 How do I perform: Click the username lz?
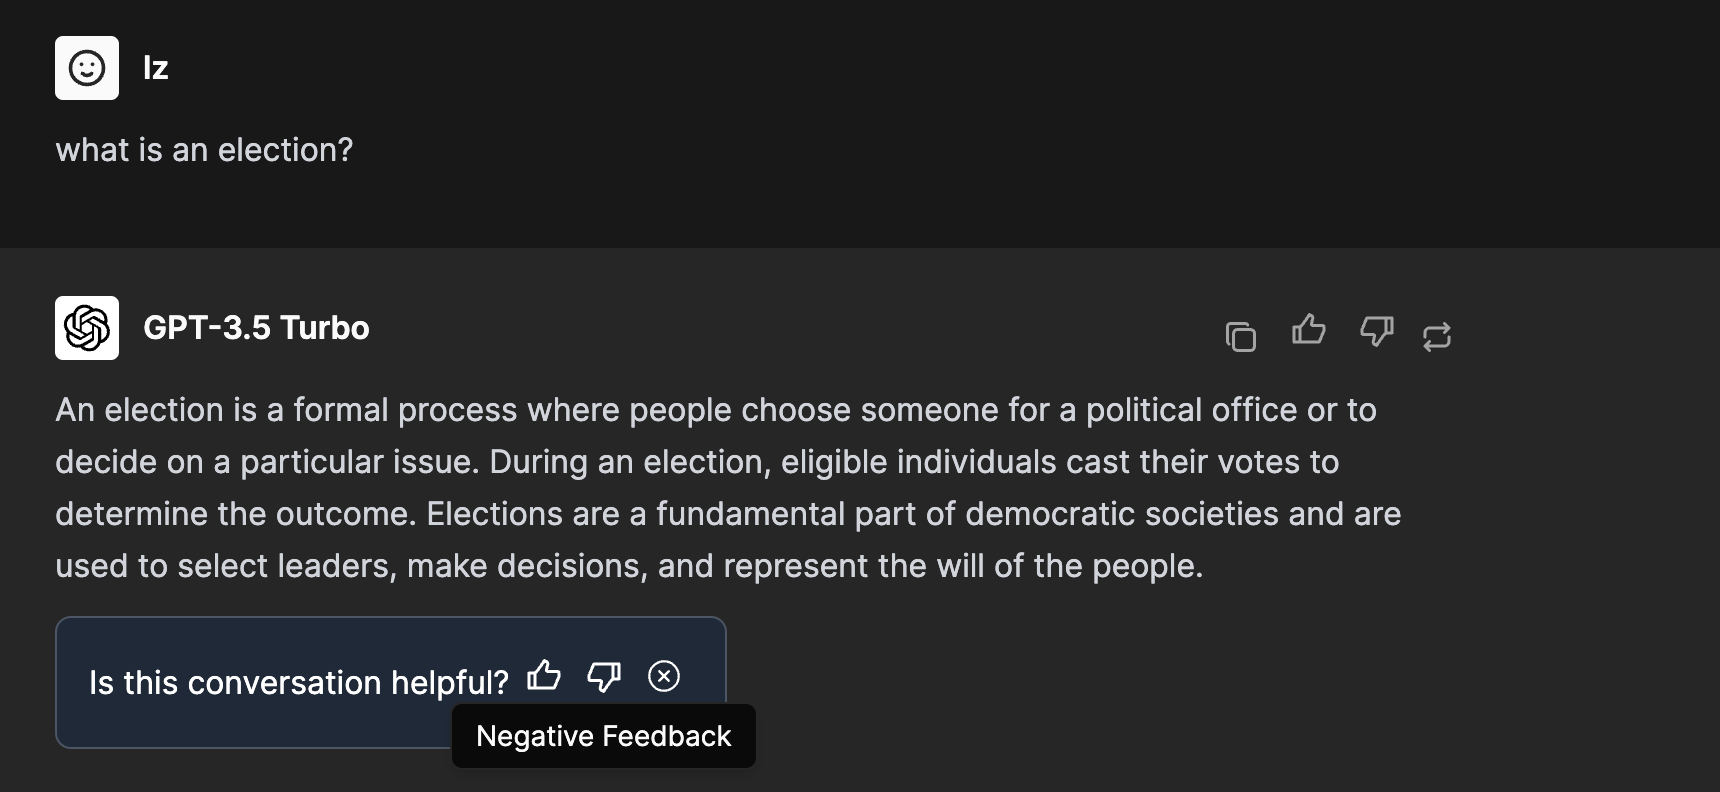tap(155, 68)
